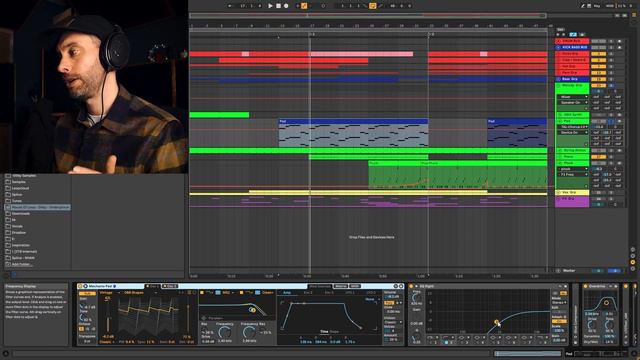
Task: Enable EQ Eight band 5 activator
Action: (x=493, y=342)
